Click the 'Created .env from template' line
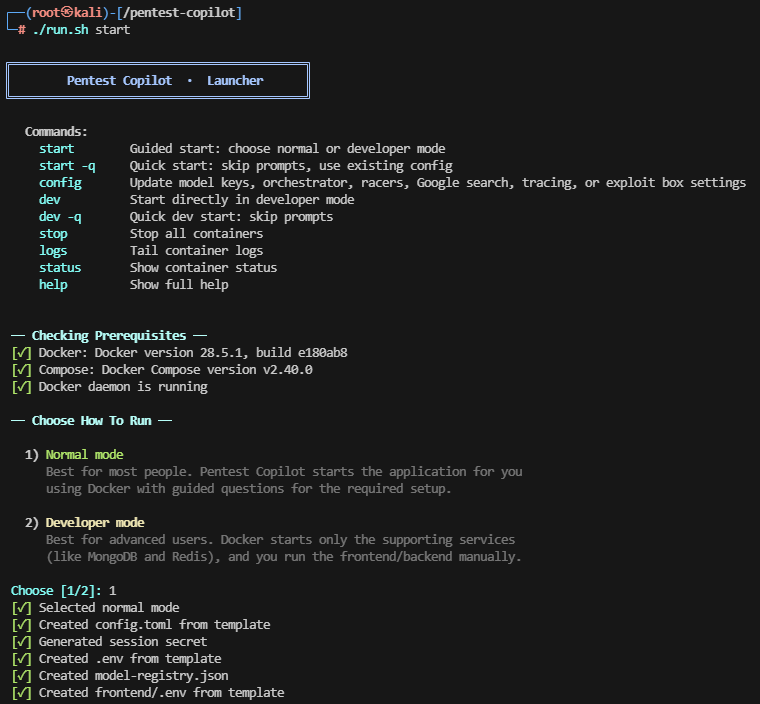 [130, 658]
